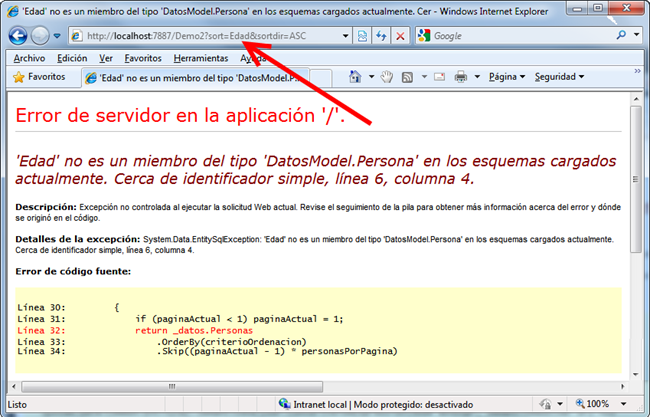Click the 'Error de código fuente:' label
The height and width of the screenshot is (417, 650).
[73, 272]
